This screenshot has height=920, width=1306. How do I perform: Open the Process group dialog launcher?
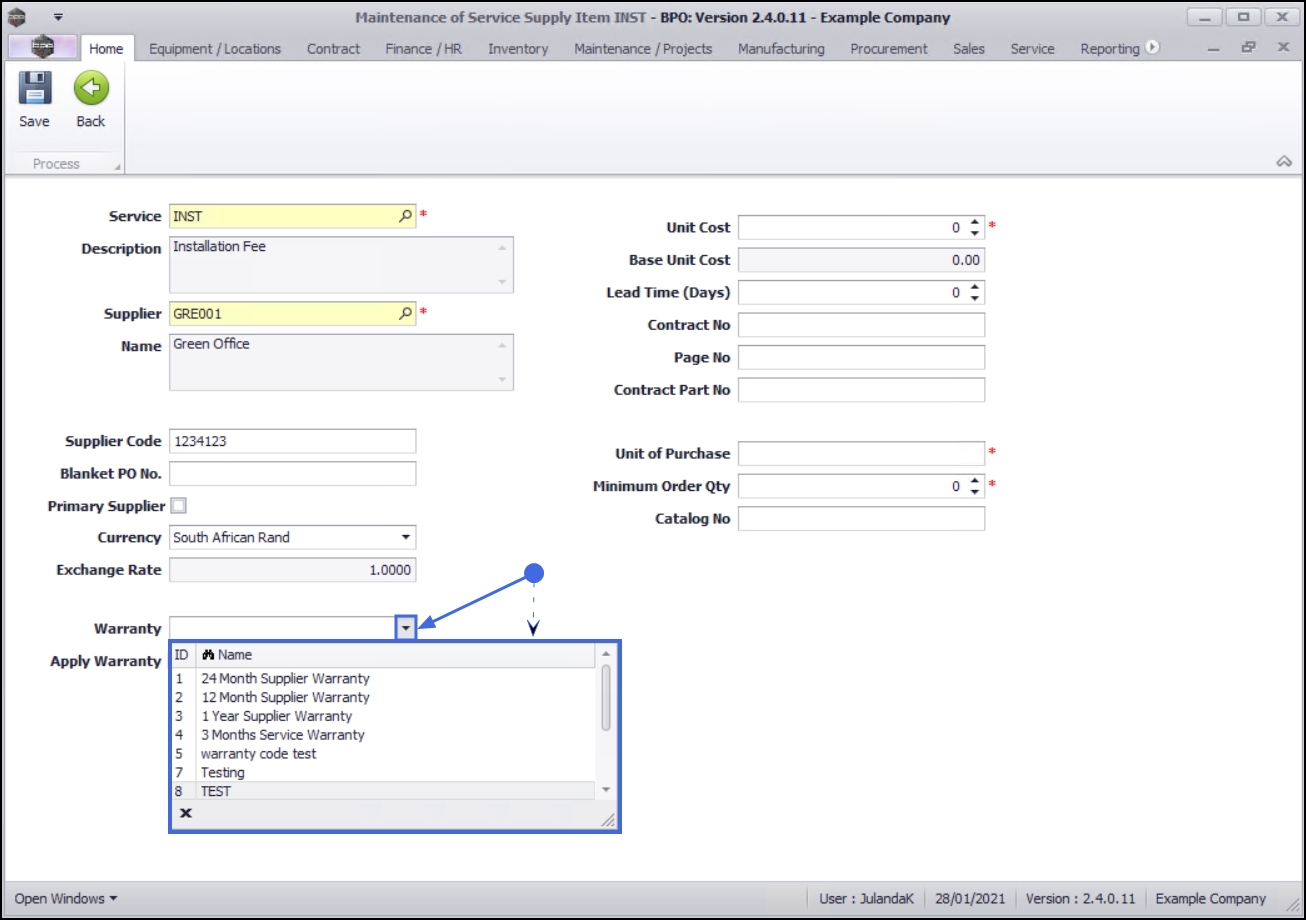click(118, 166)
